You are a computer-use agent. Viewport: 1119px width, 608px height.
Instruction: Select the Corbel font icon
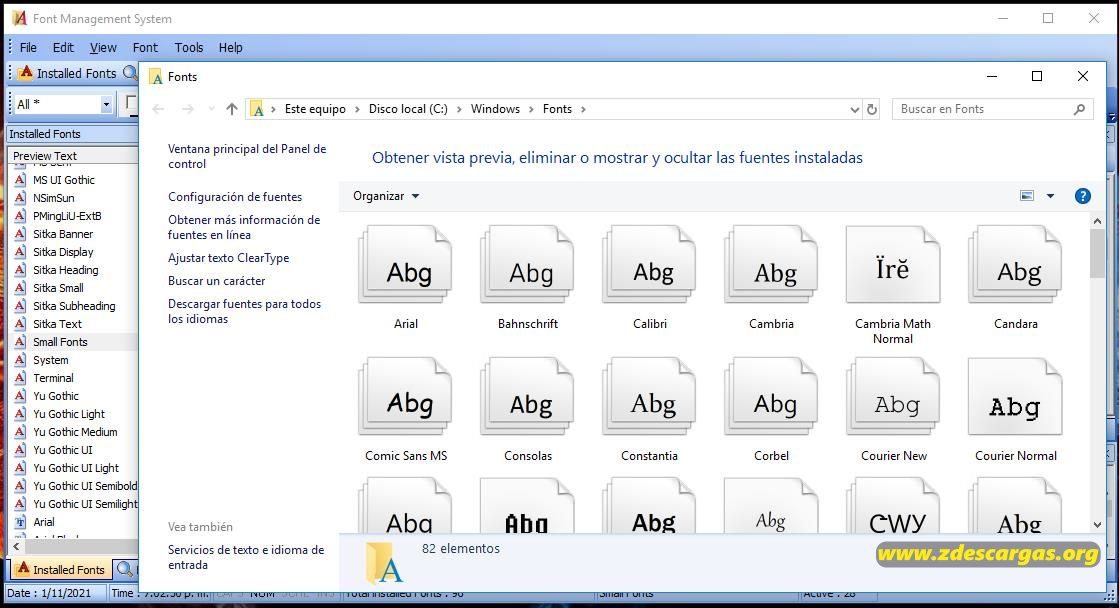[771, 397]
